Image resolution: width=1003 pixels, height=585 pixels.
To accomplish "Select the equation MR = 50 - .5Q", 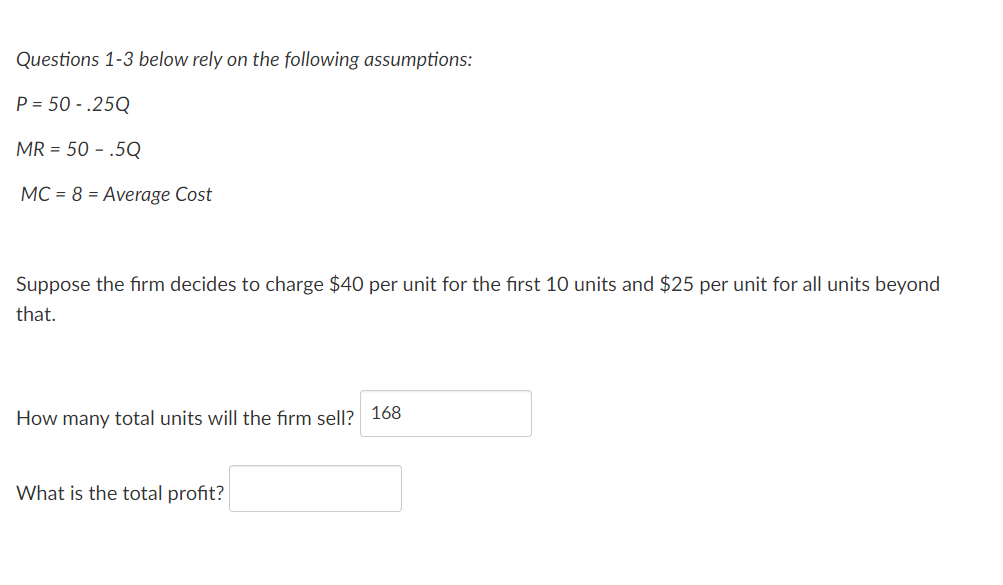I will [77, 149].
